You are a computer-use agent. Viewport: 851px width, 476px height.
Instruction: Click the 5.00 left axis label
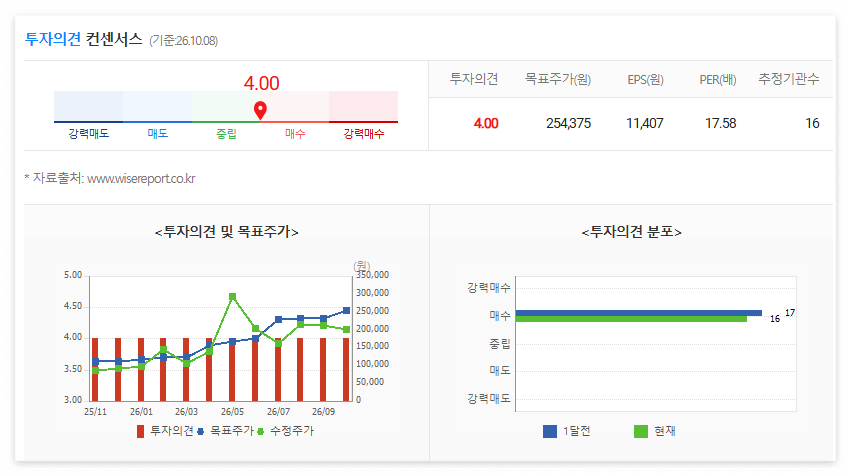73,275
